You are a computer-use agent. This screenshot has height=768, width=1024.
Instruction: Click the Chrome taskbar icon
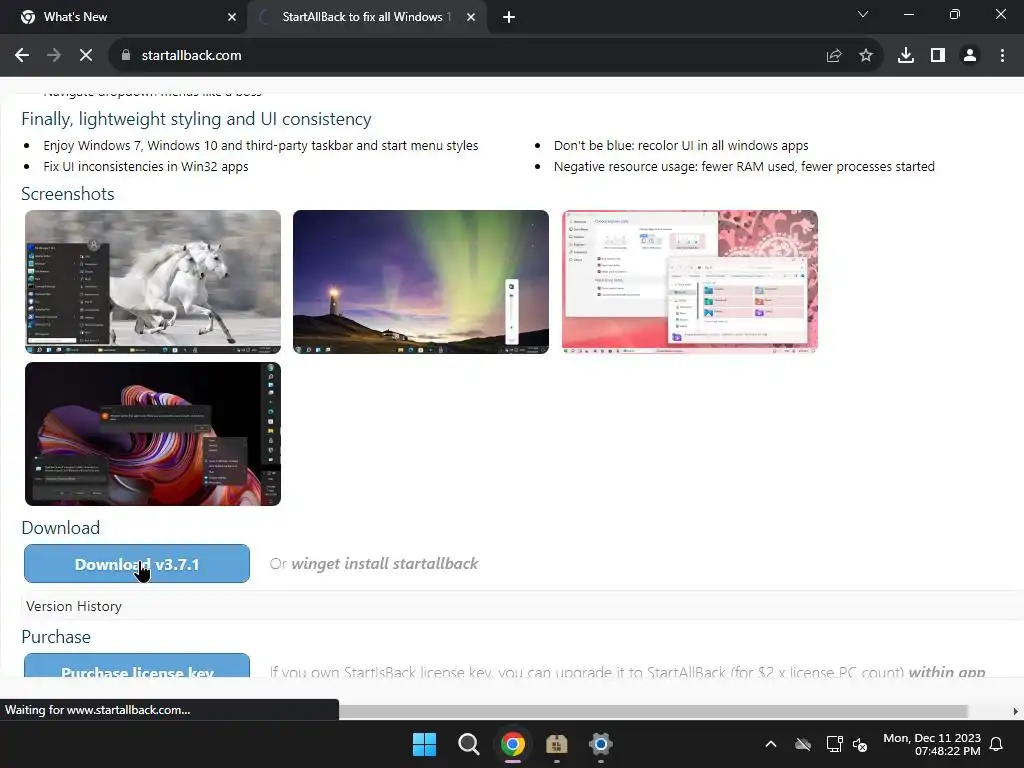(x=513, y=744)
